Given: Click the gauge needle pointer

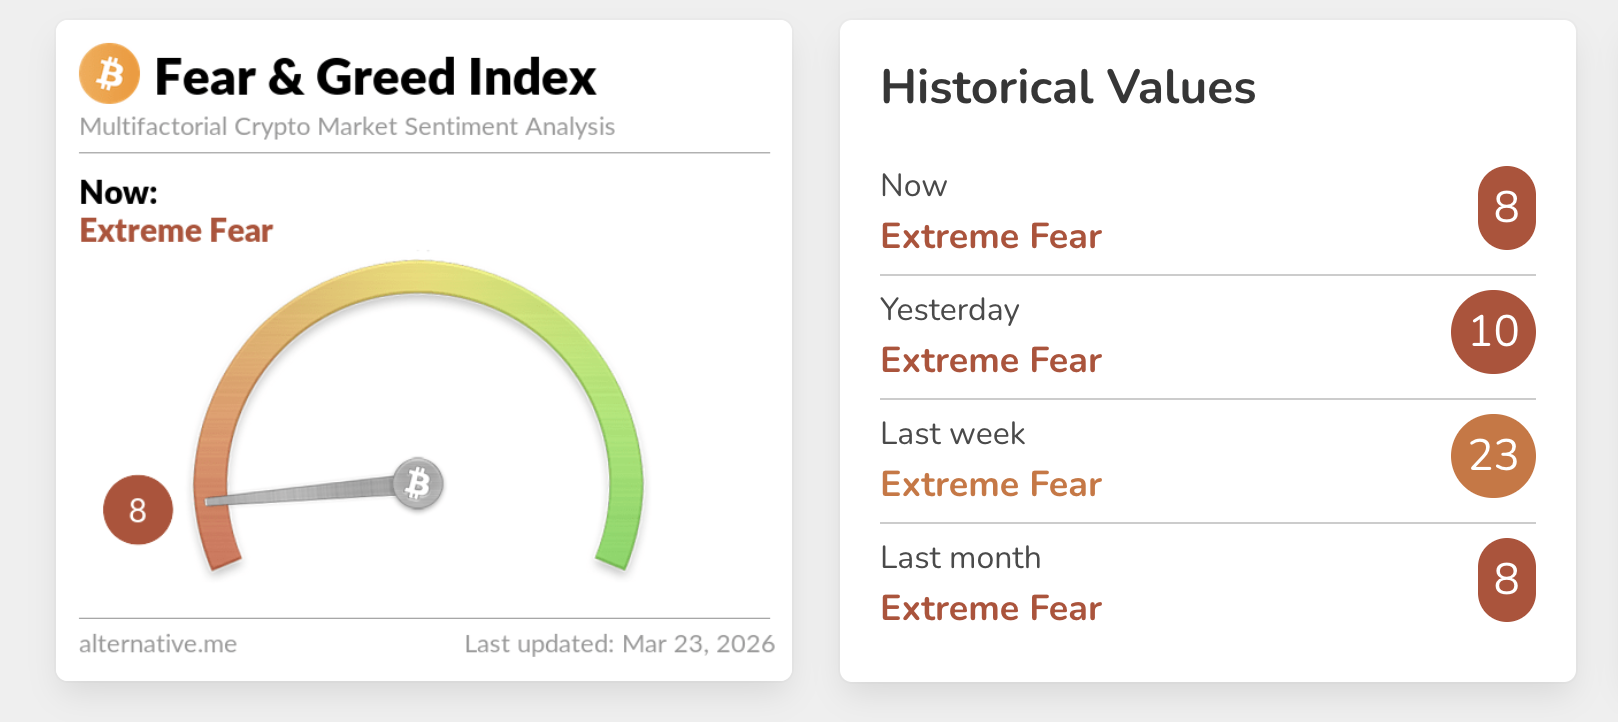Looking at the screenshot, I should click(300, 492).
